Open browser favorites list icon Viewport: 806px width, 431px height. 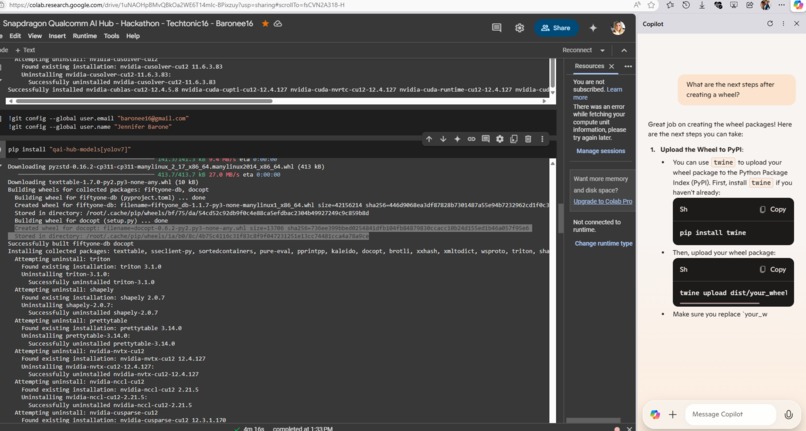coord(670,5)
